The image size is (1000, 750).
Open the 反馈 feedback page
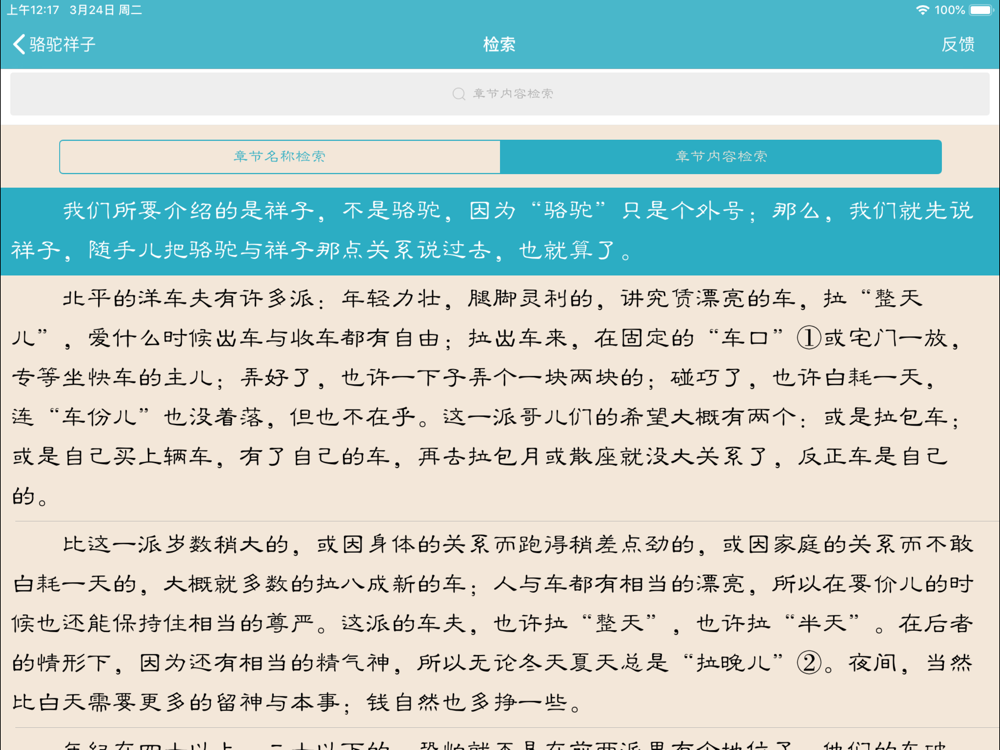click(958, 44)
